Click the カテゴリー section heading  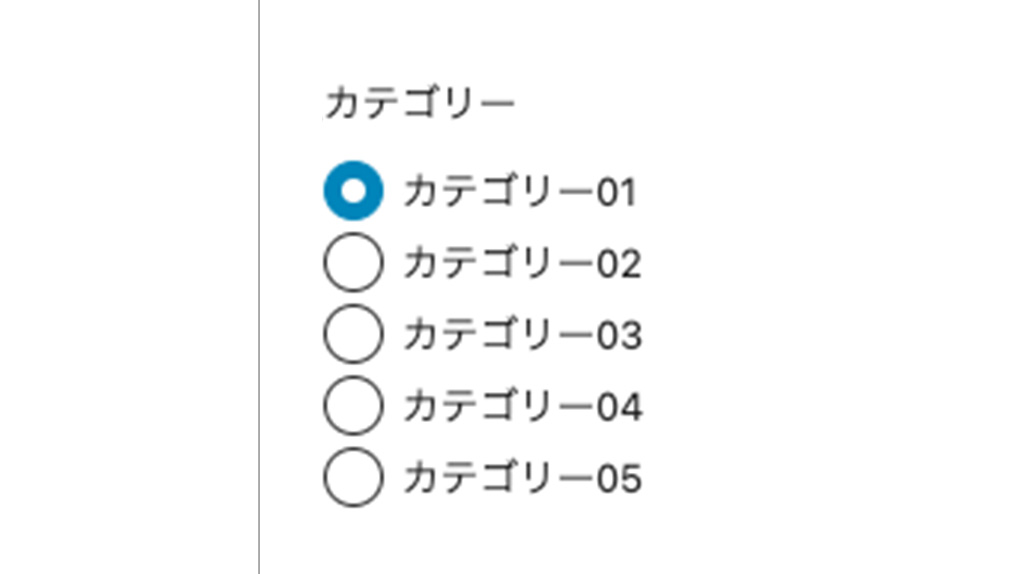pos(420,103)
